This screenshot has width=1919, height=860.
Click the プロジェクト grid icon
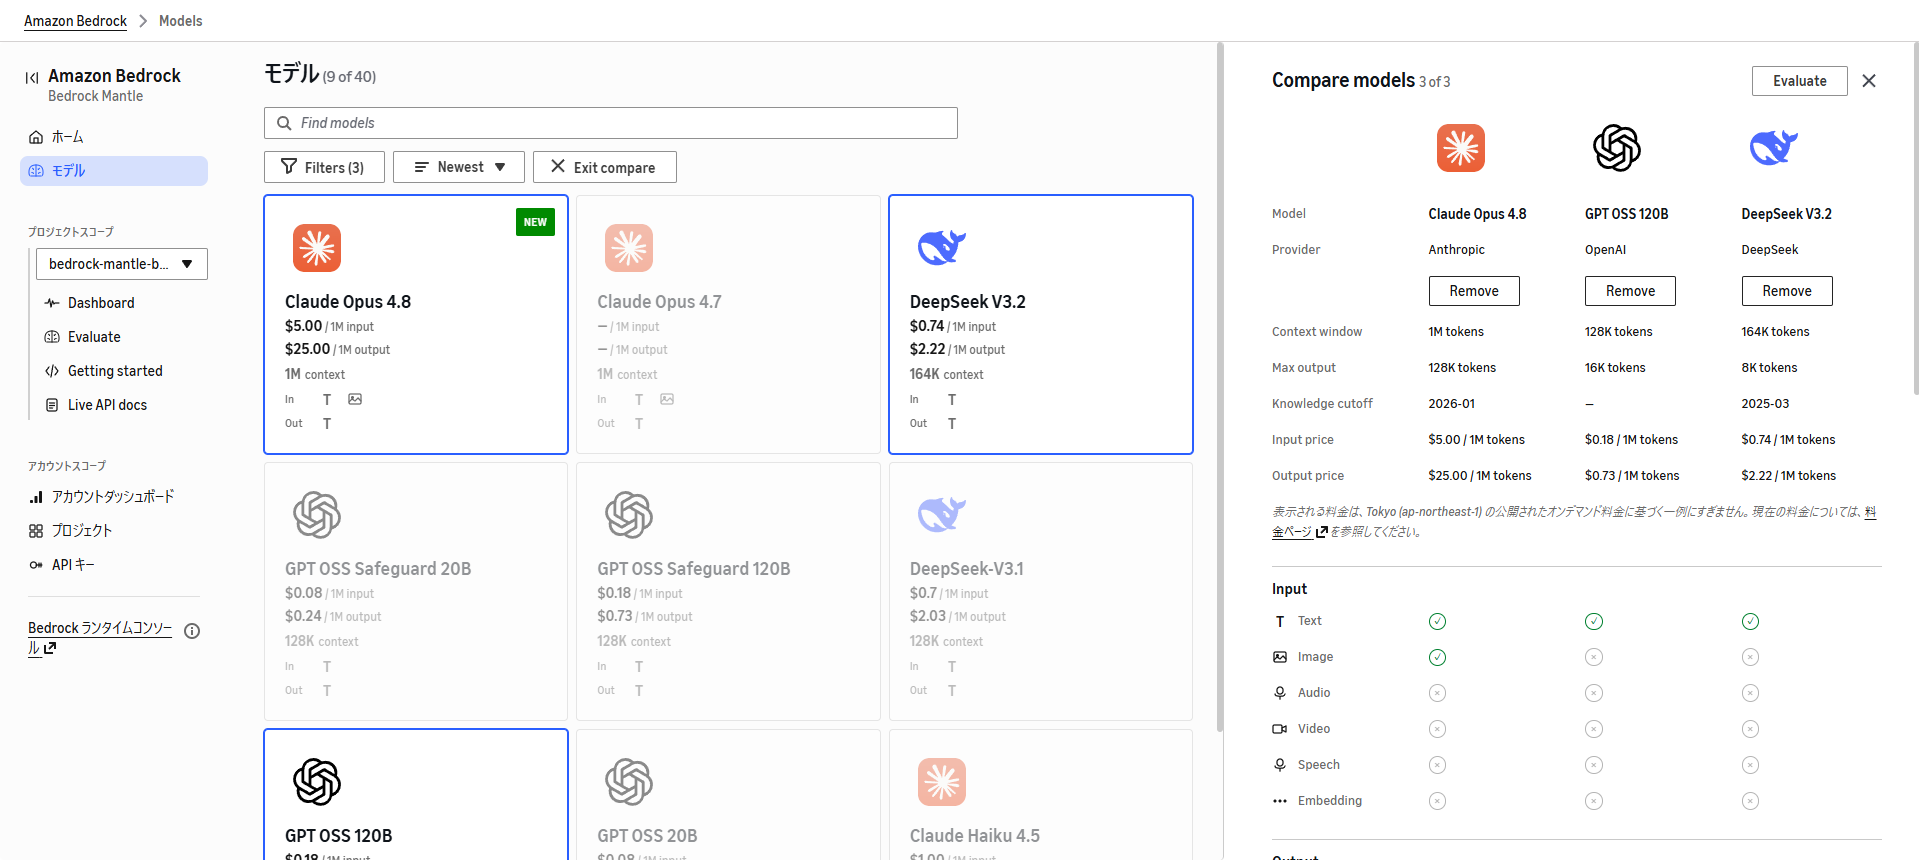coord(36,531)
